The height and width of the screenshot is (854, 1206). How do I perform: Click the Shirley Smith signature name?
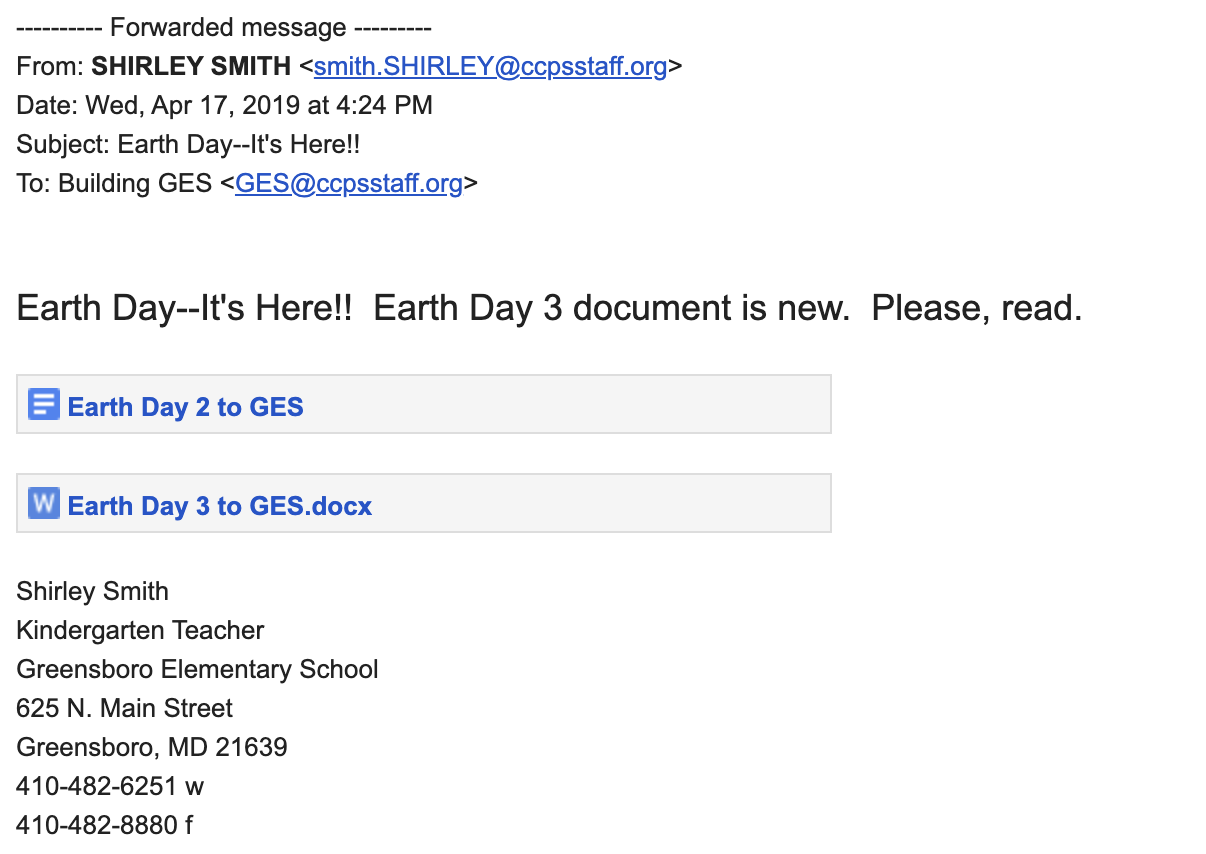pos(92,591)
